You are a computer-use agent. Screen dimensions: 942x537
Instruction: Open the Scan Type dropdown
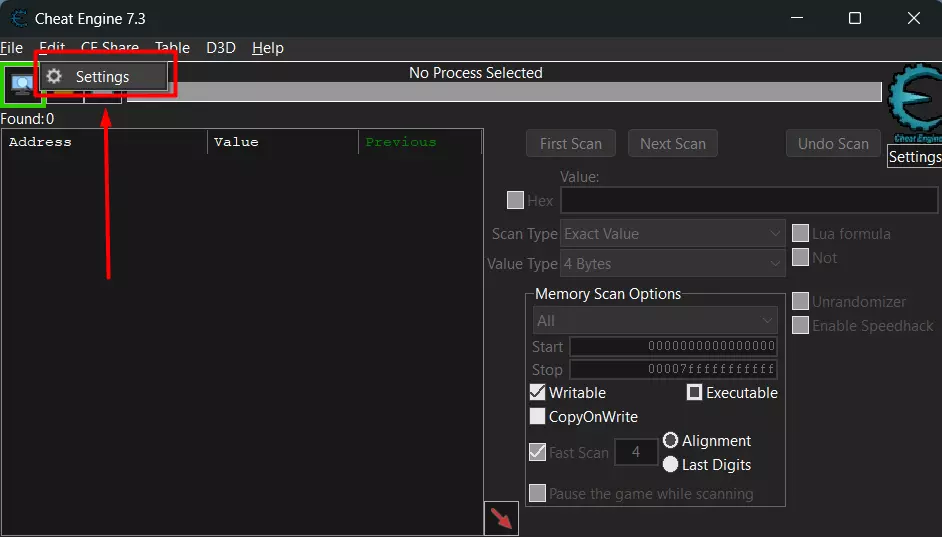[673, 234]
